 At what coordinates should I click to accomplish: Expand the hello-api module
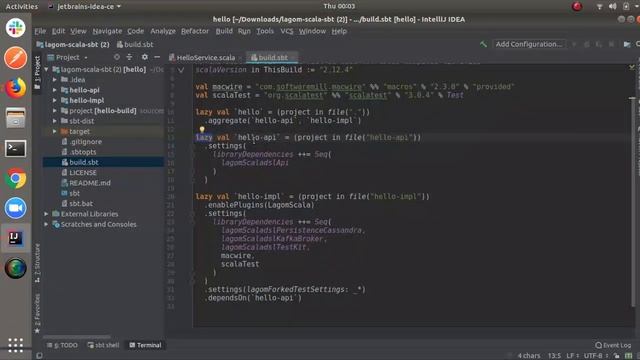(55, 90)
